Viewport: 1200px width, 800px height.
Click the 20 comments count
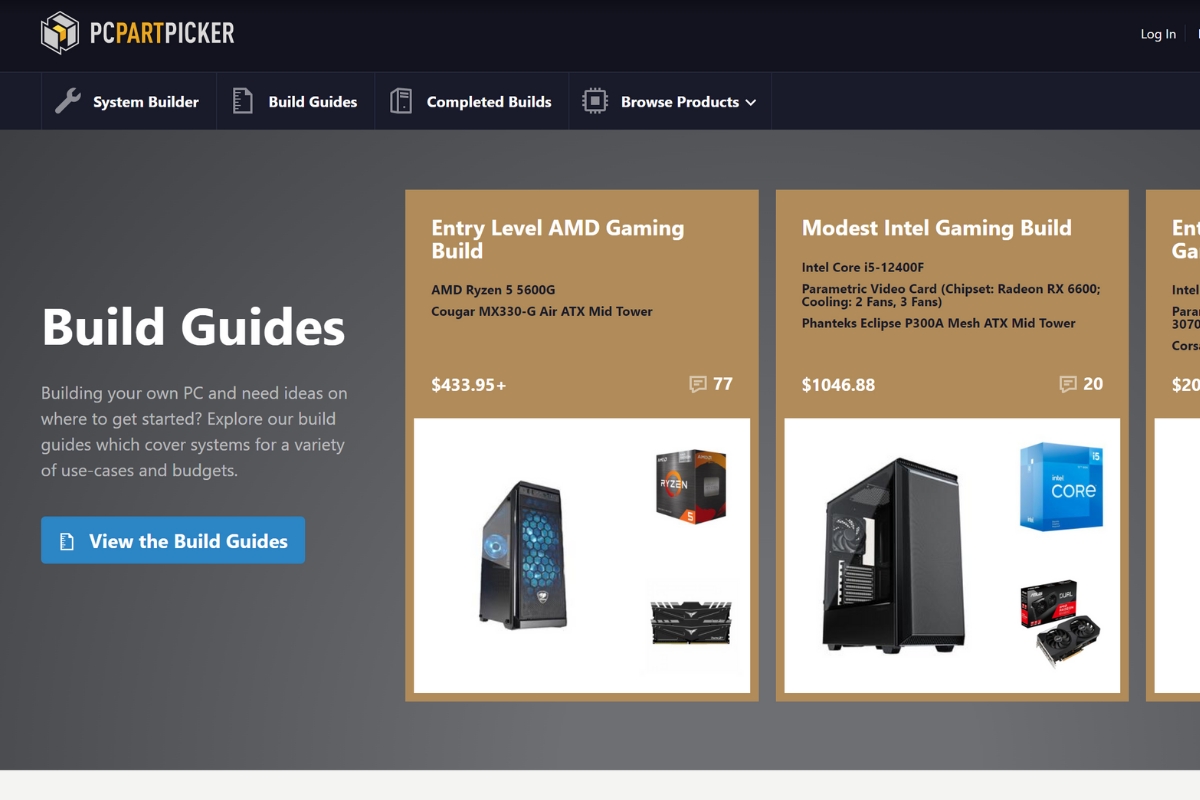pyautogui.click(x=1093, y=384)
